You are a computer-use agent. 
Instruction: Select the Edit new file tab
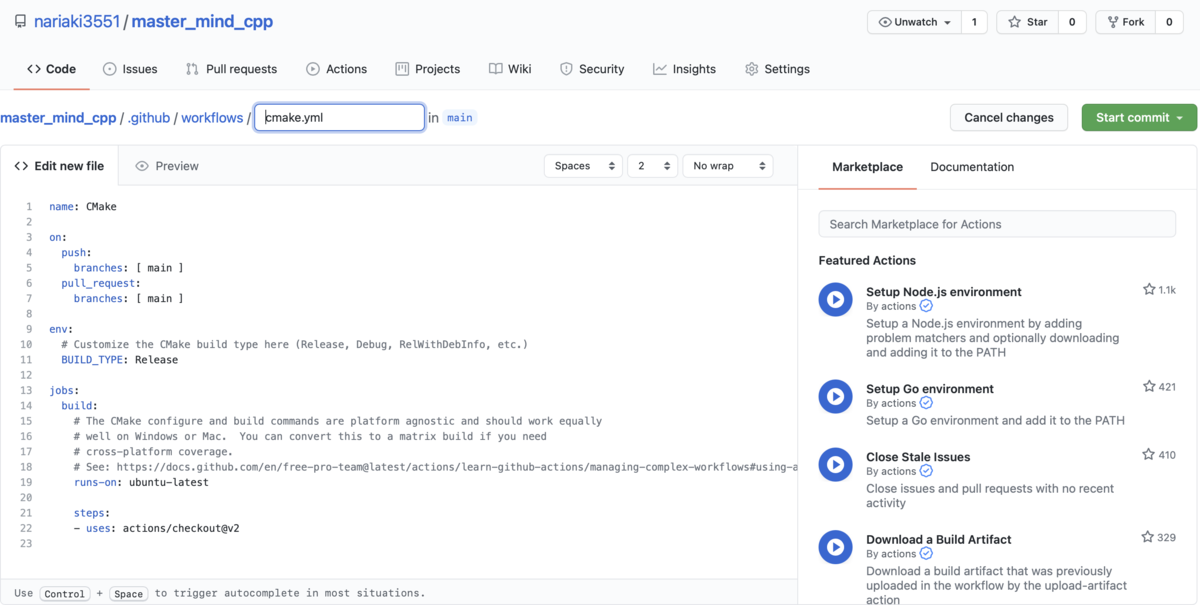coord(59,166)
